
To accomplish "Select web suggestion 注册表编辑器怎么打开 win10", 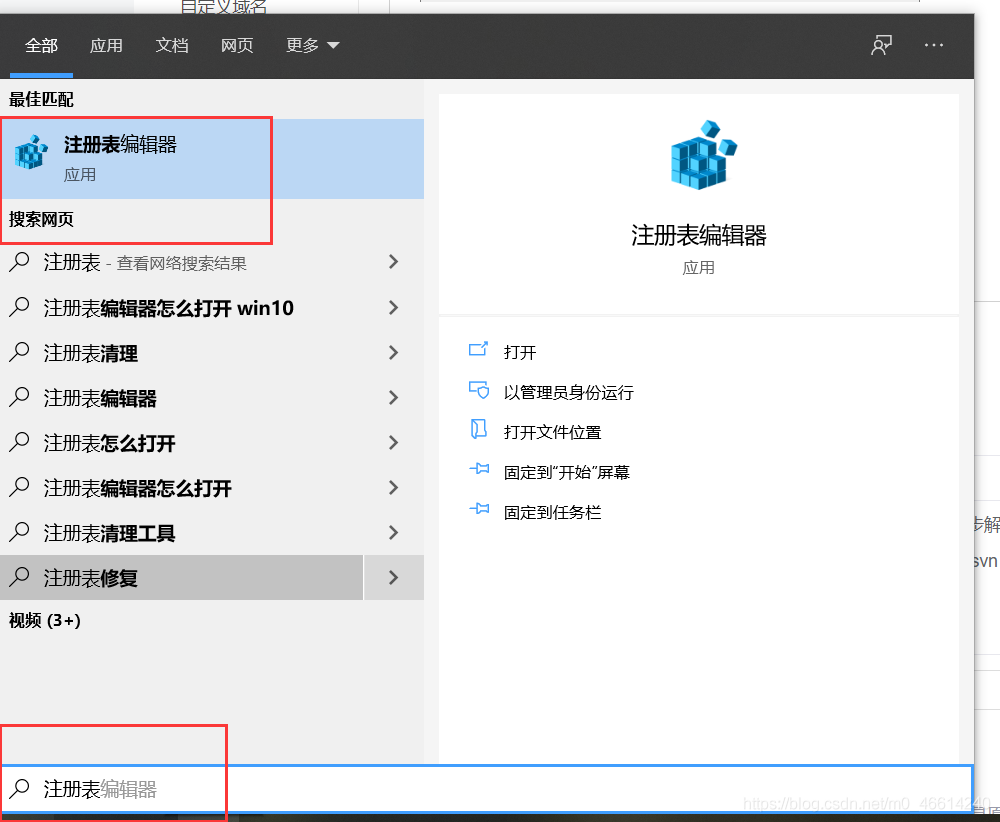I will (x=168, y=308).
